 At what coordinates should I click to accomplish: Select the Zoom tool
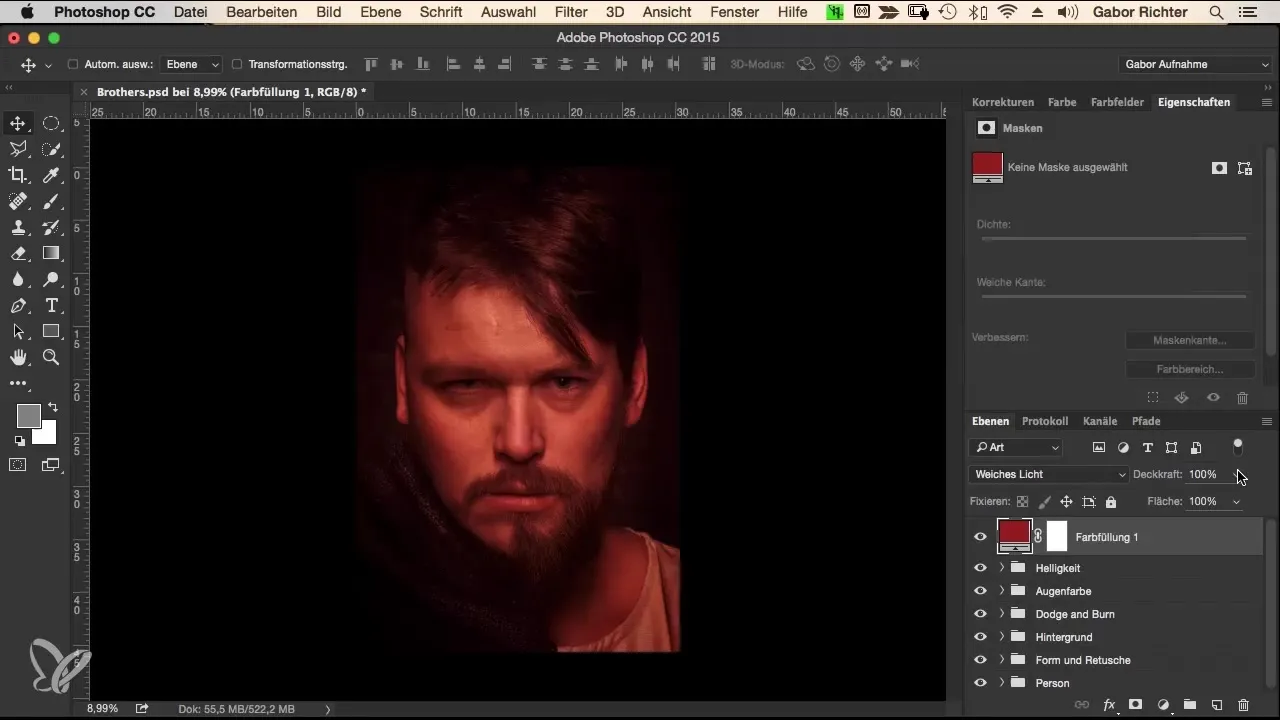pyautogui.click(x=51, y=358)
